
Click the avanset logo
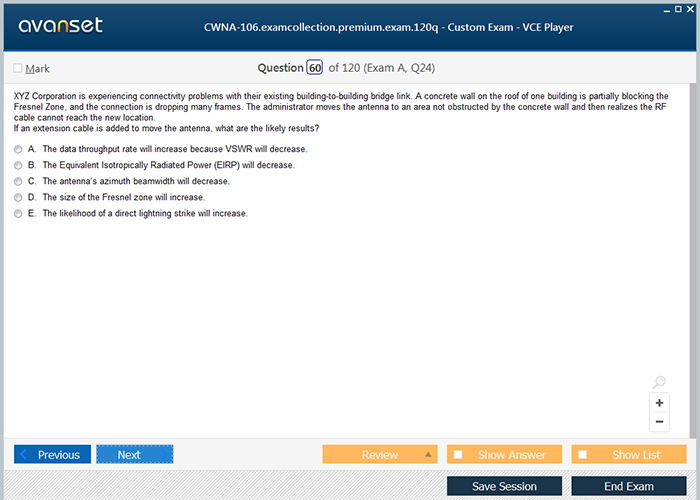coord(60,25)
